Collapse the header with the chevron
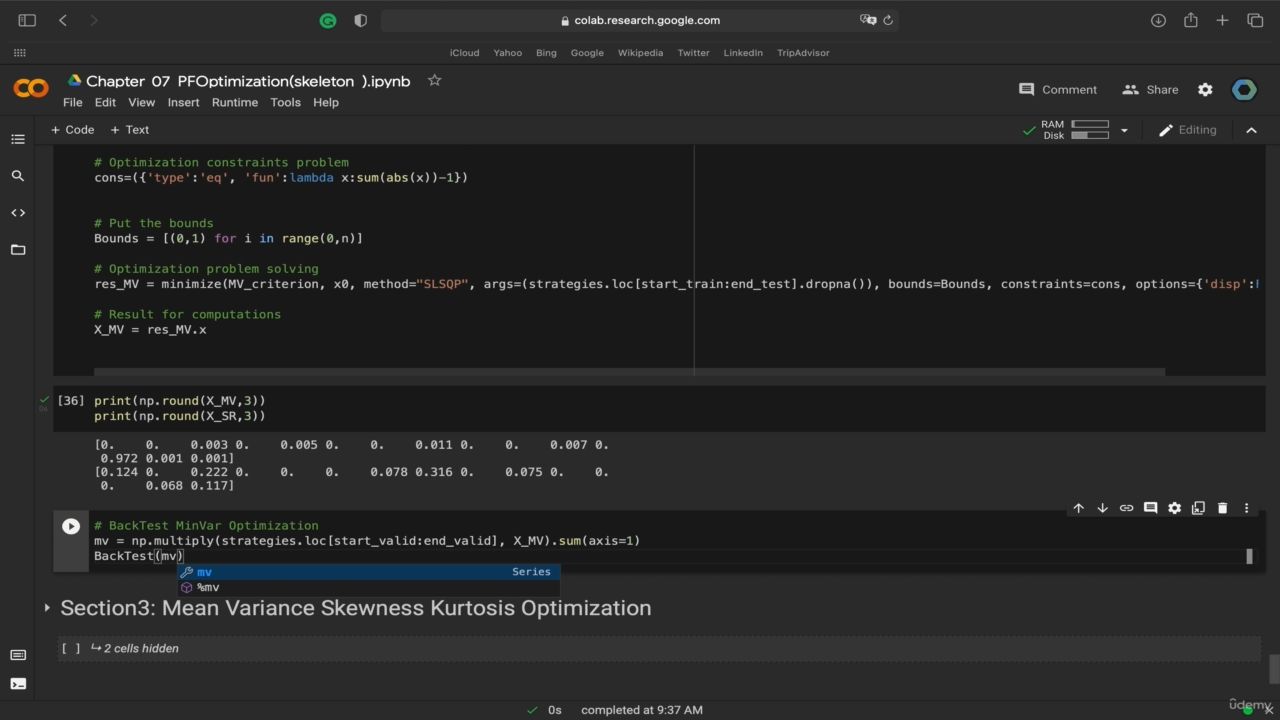1280x720 pixels. 1251,130
